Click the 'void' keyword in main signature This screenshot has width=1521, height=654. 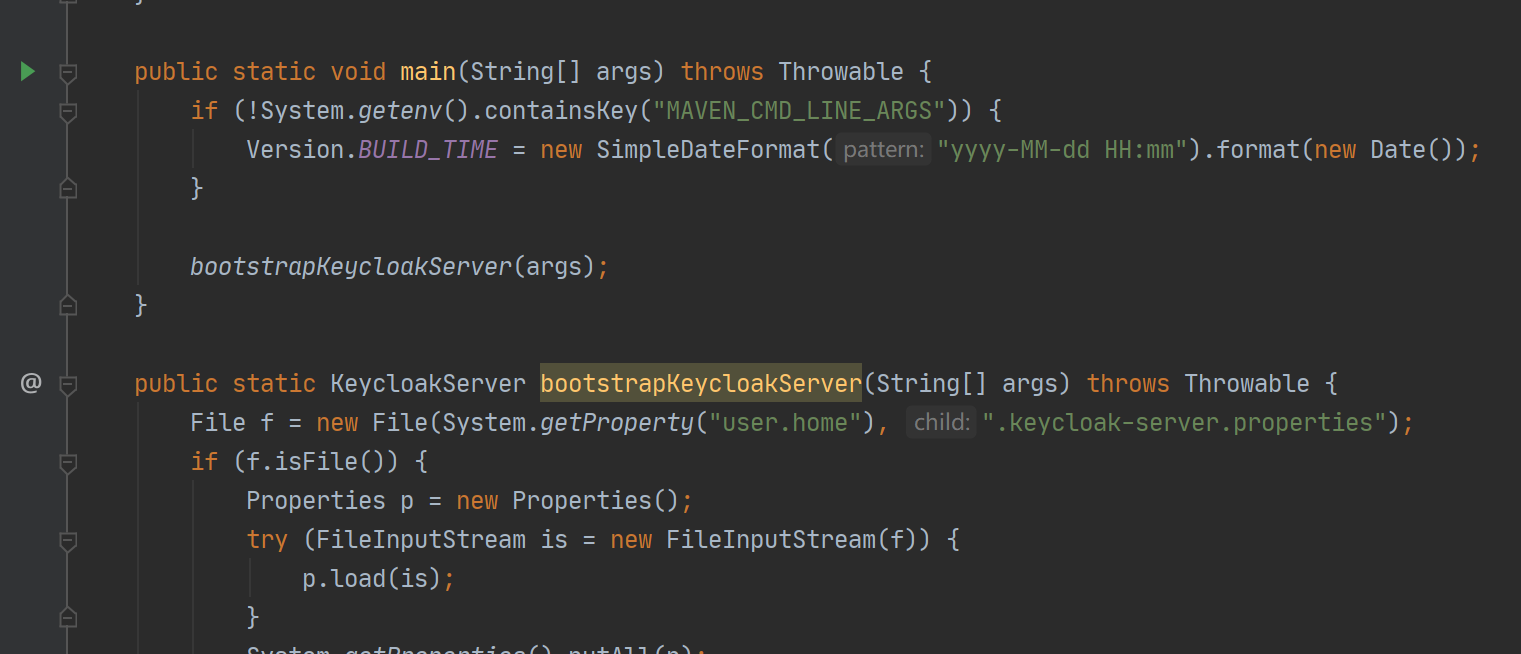coord(358,72)
